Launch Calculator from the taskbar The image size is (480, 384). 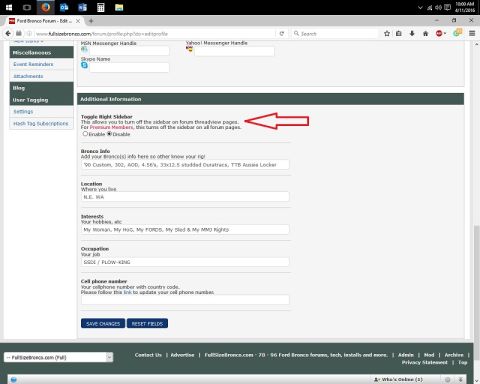pyautogui.click(x=101, y=7)
